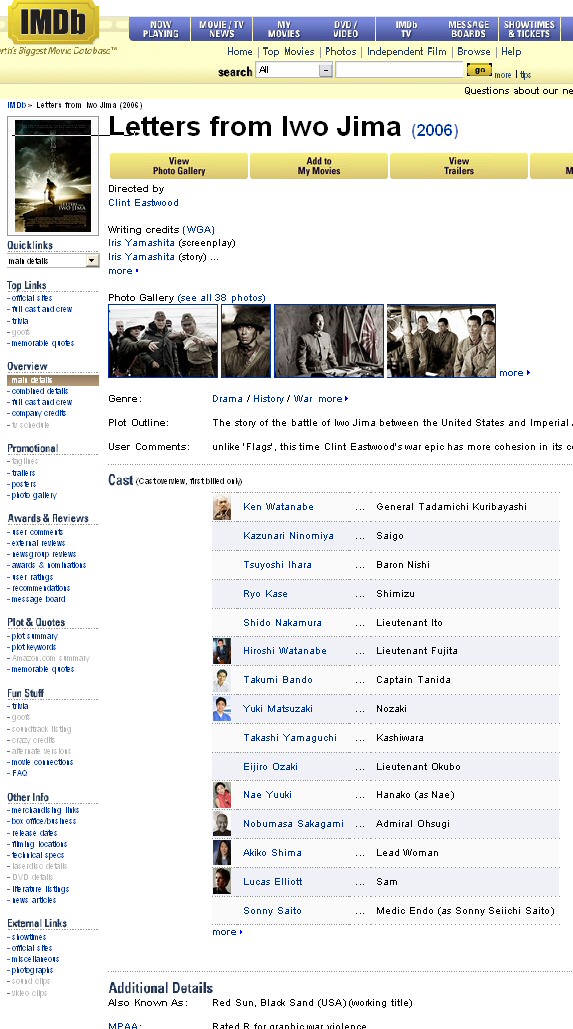Expand more genres
The image size is (573, 1029).
coord(333,399)
